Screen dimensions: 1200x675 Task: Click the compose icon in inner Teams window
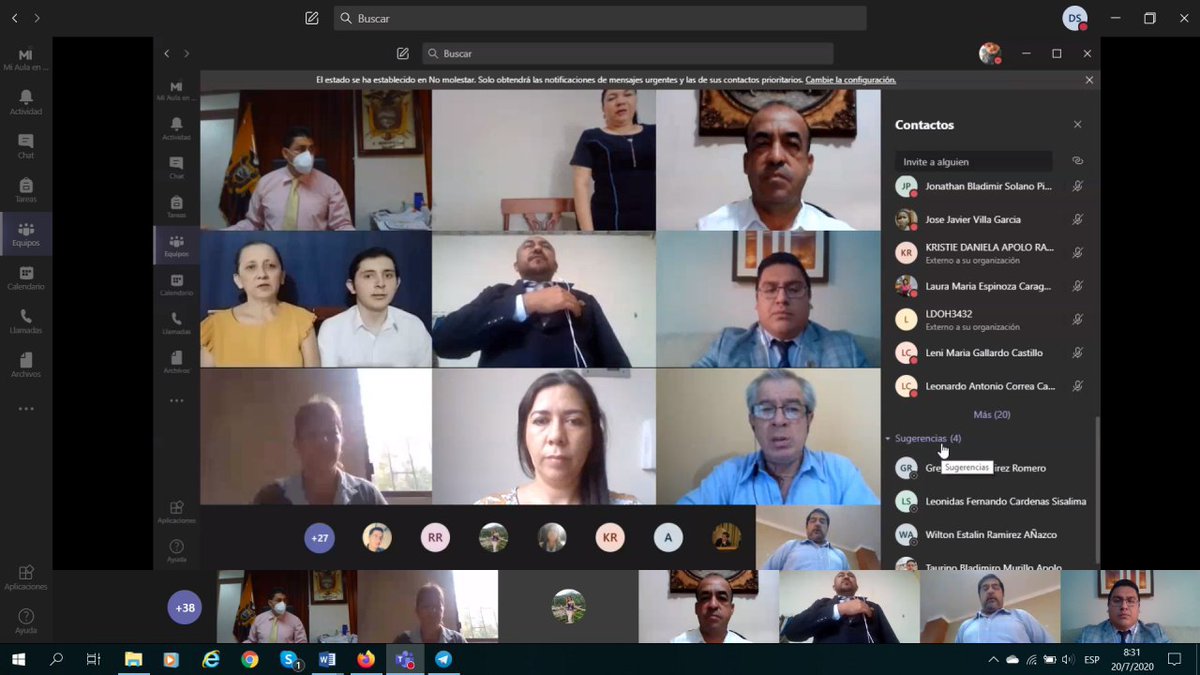click(x=403, y=53)
